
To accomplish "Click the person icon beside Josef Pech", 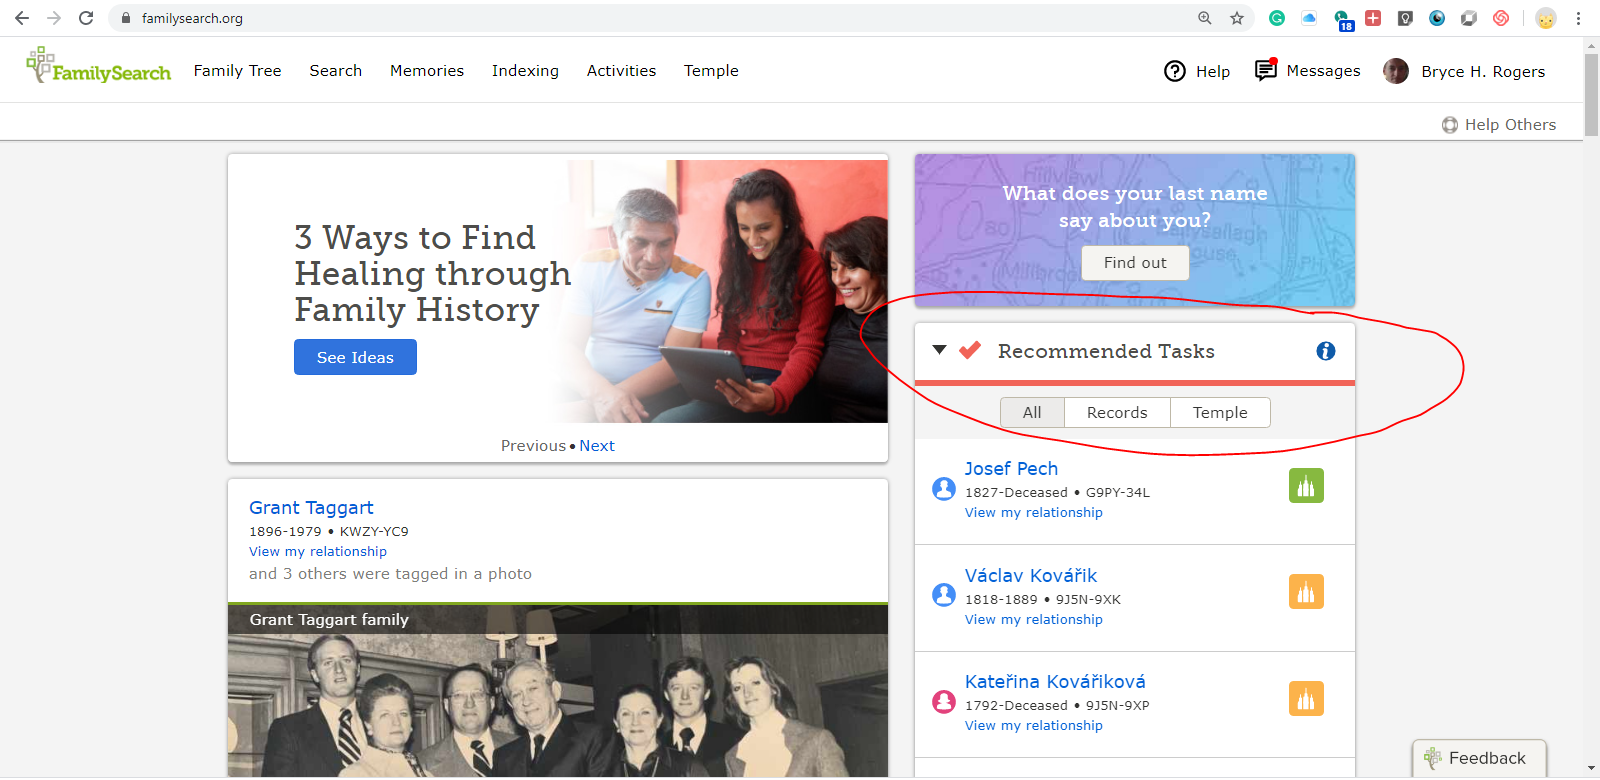I will click(944, 488).
